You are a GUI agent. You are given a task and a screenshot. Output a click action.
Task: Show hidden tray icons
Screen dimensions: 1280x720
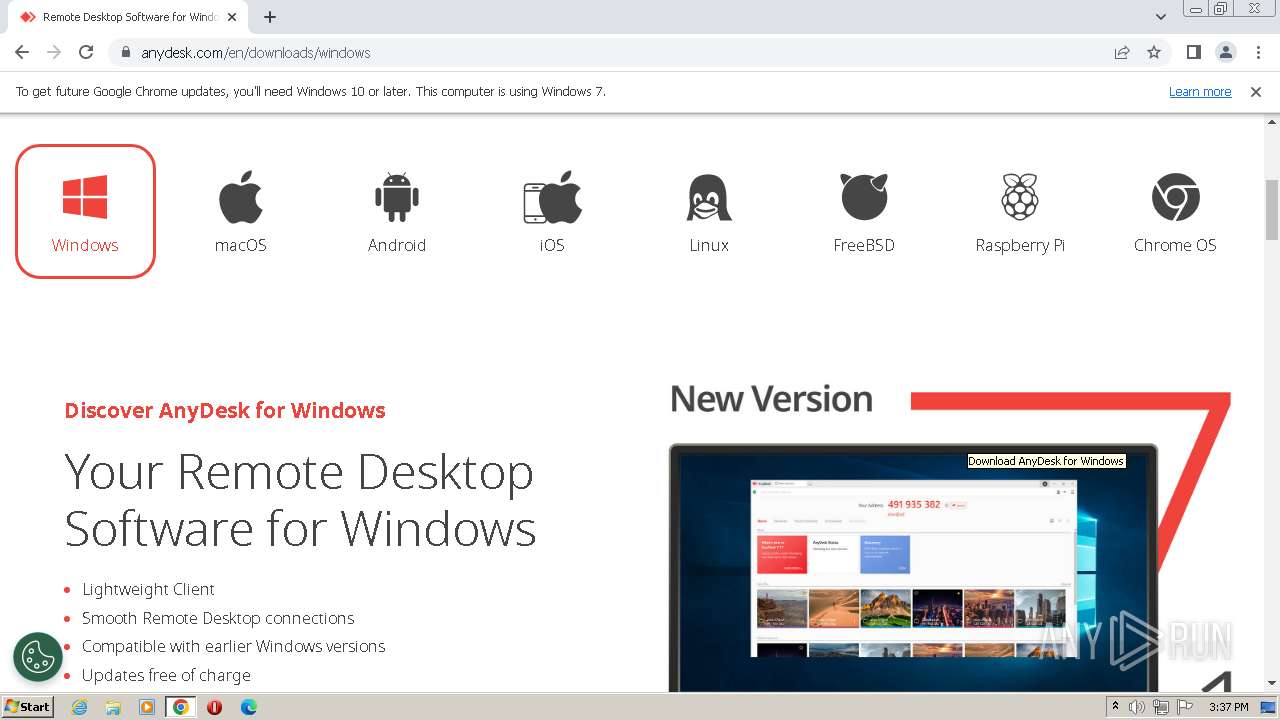coord(1115,707)
